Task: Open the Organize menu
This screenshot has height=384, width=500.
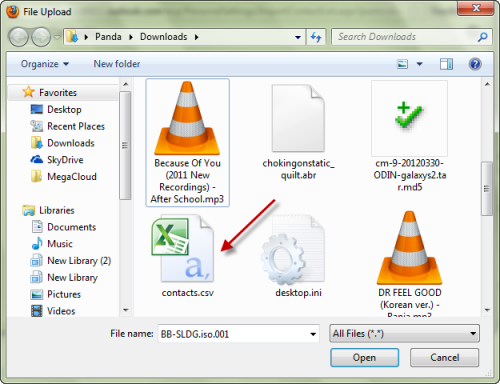Action: tap(45, 64)
